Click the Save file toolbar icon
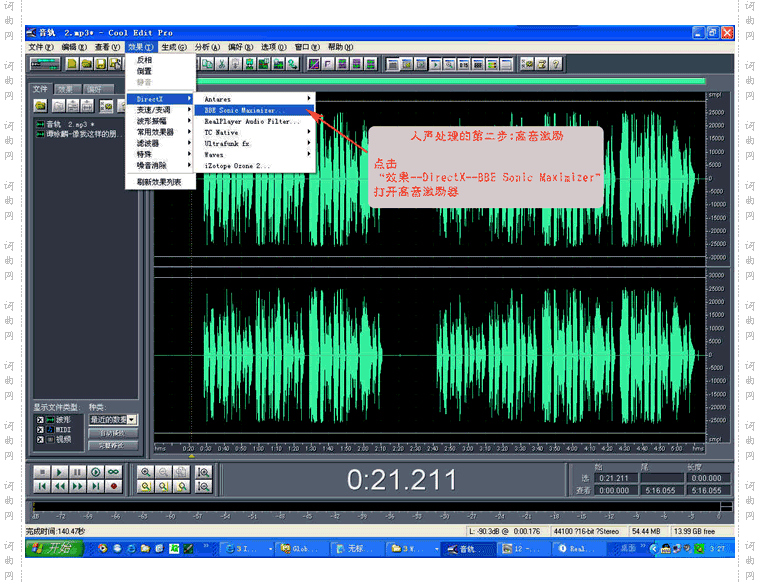Image resolution: width=760 pixels, height=583 pixels. 100,64
